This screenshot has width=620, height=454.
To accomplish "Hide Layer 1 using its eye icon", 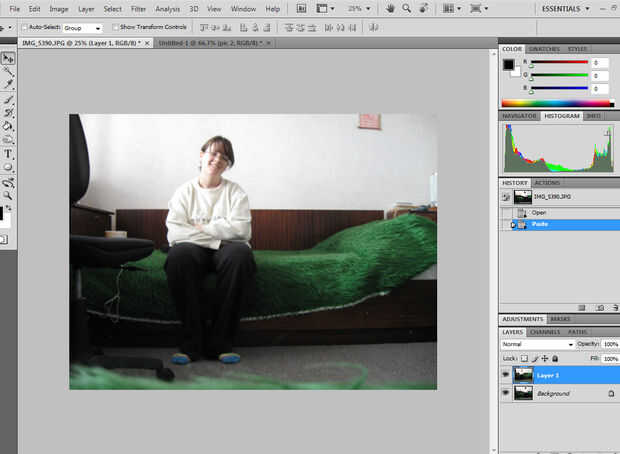I will [505, 375].
